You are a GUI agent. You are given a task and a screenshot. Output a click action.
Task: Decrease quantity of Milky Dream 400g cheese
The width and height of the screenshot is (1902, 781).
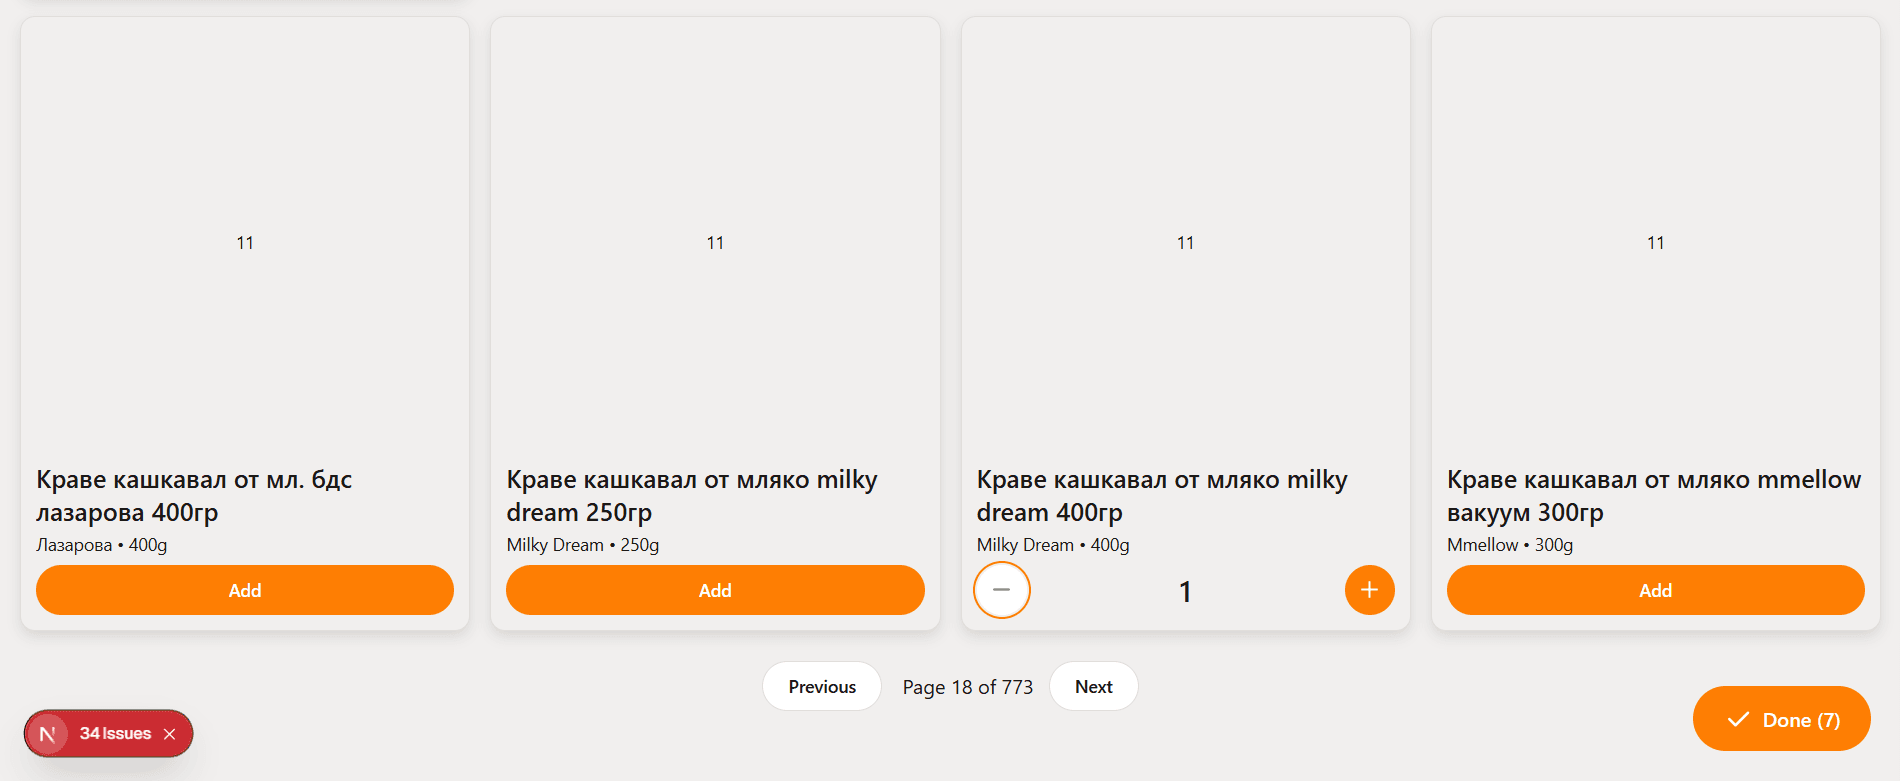click(x=1001, y=590)
